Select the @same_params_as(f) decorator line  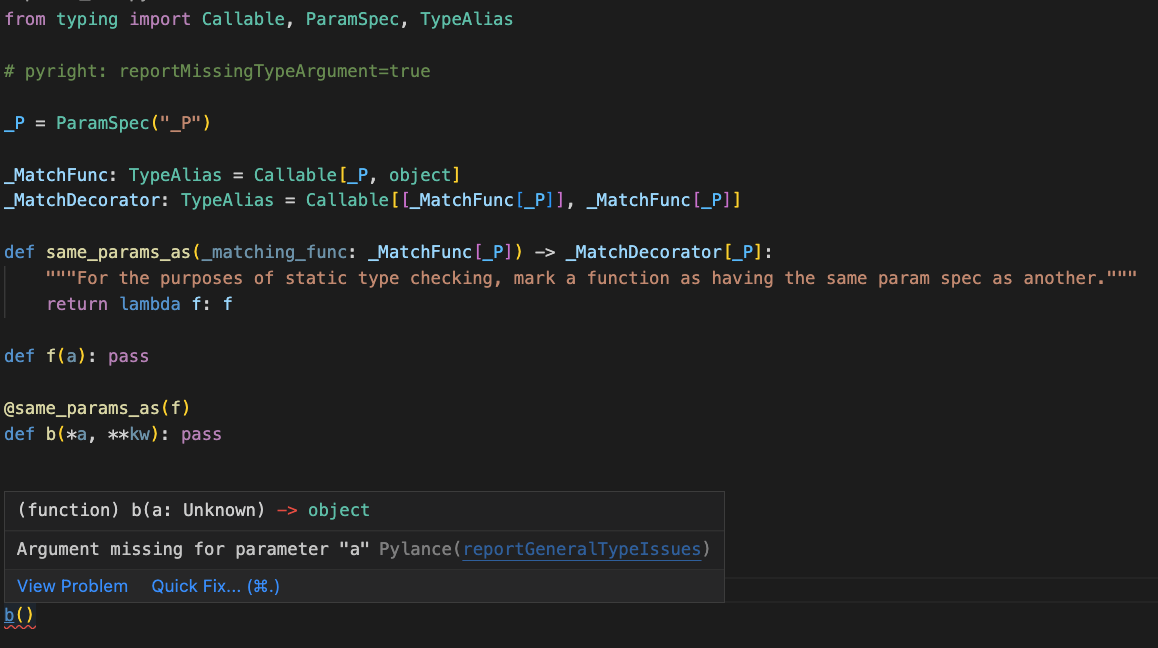click(95, 407)
